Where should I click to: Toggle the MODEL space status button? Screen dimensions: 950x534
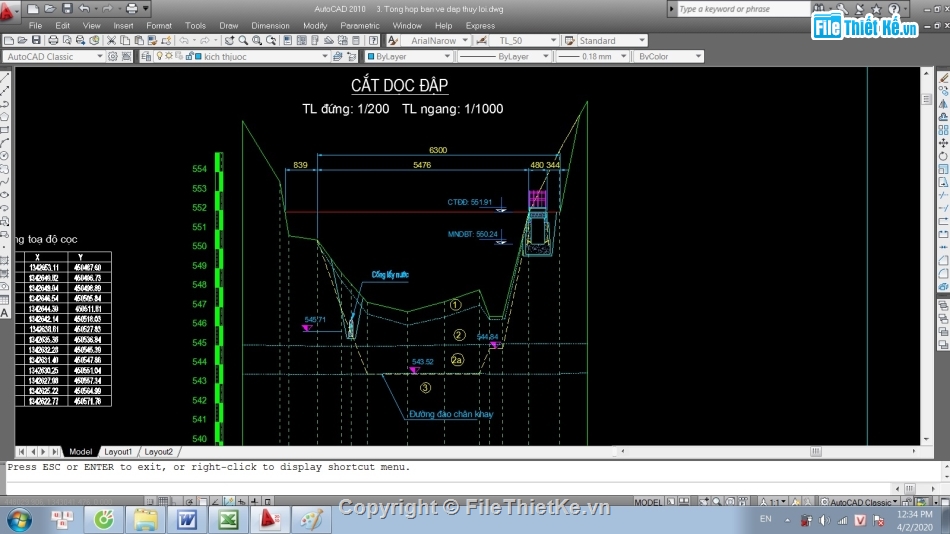pyautogui.click(x=648, y=502)
